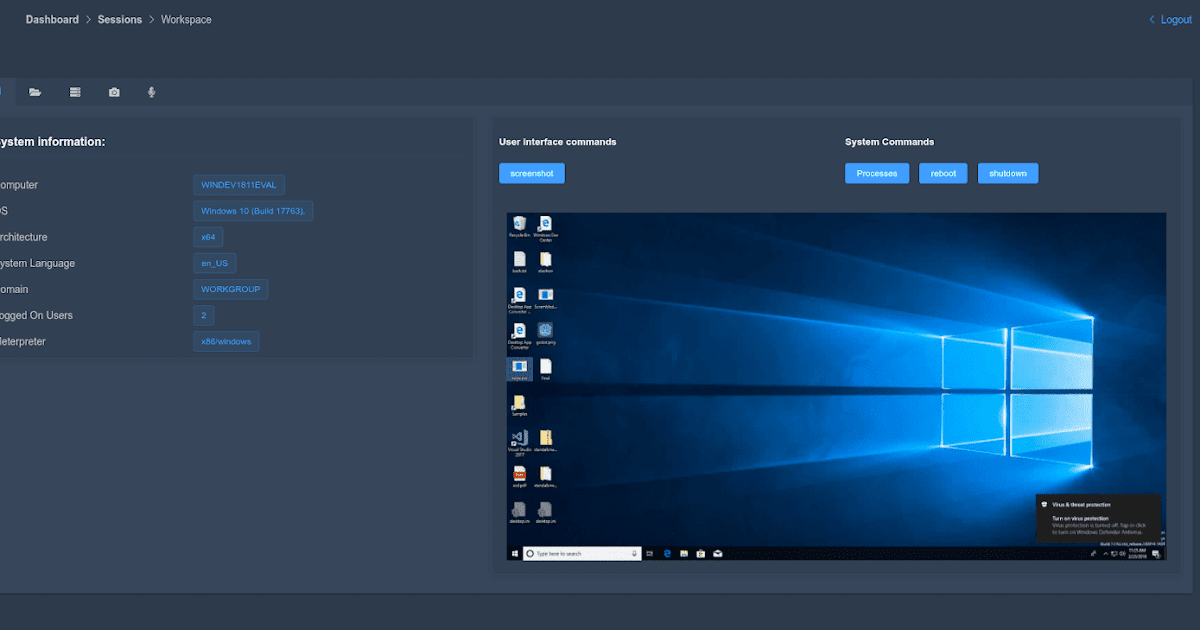
Task: Click zipped folder icon beside Visual Studio
Action: [x=545, y=441]
